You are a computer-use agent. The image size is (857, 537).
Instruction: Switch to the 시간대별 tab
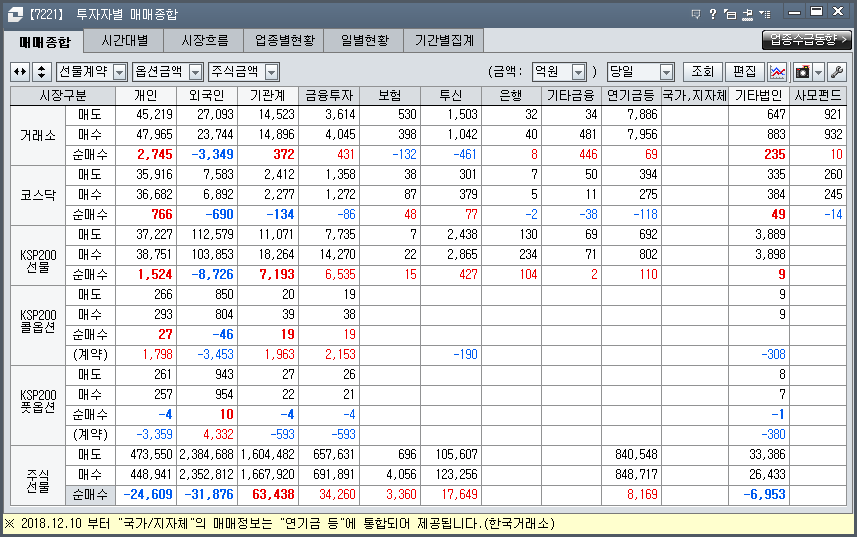124,40
